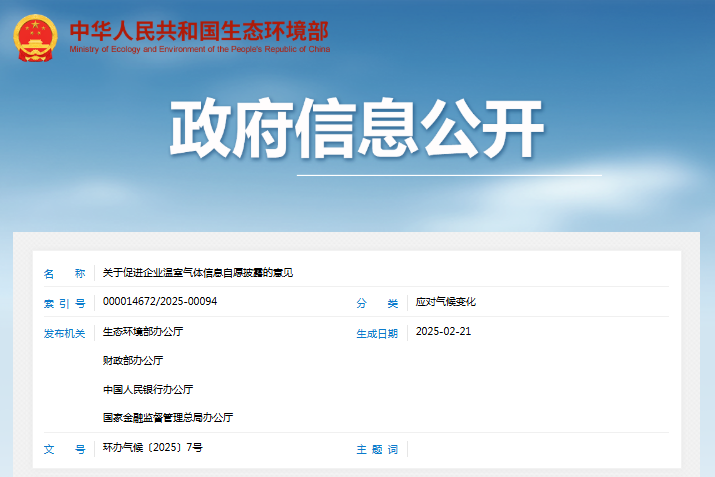The height and width of the screenshot is (477, 715).
Task: Click the 发布机关 field label
Action: (65, 333)
